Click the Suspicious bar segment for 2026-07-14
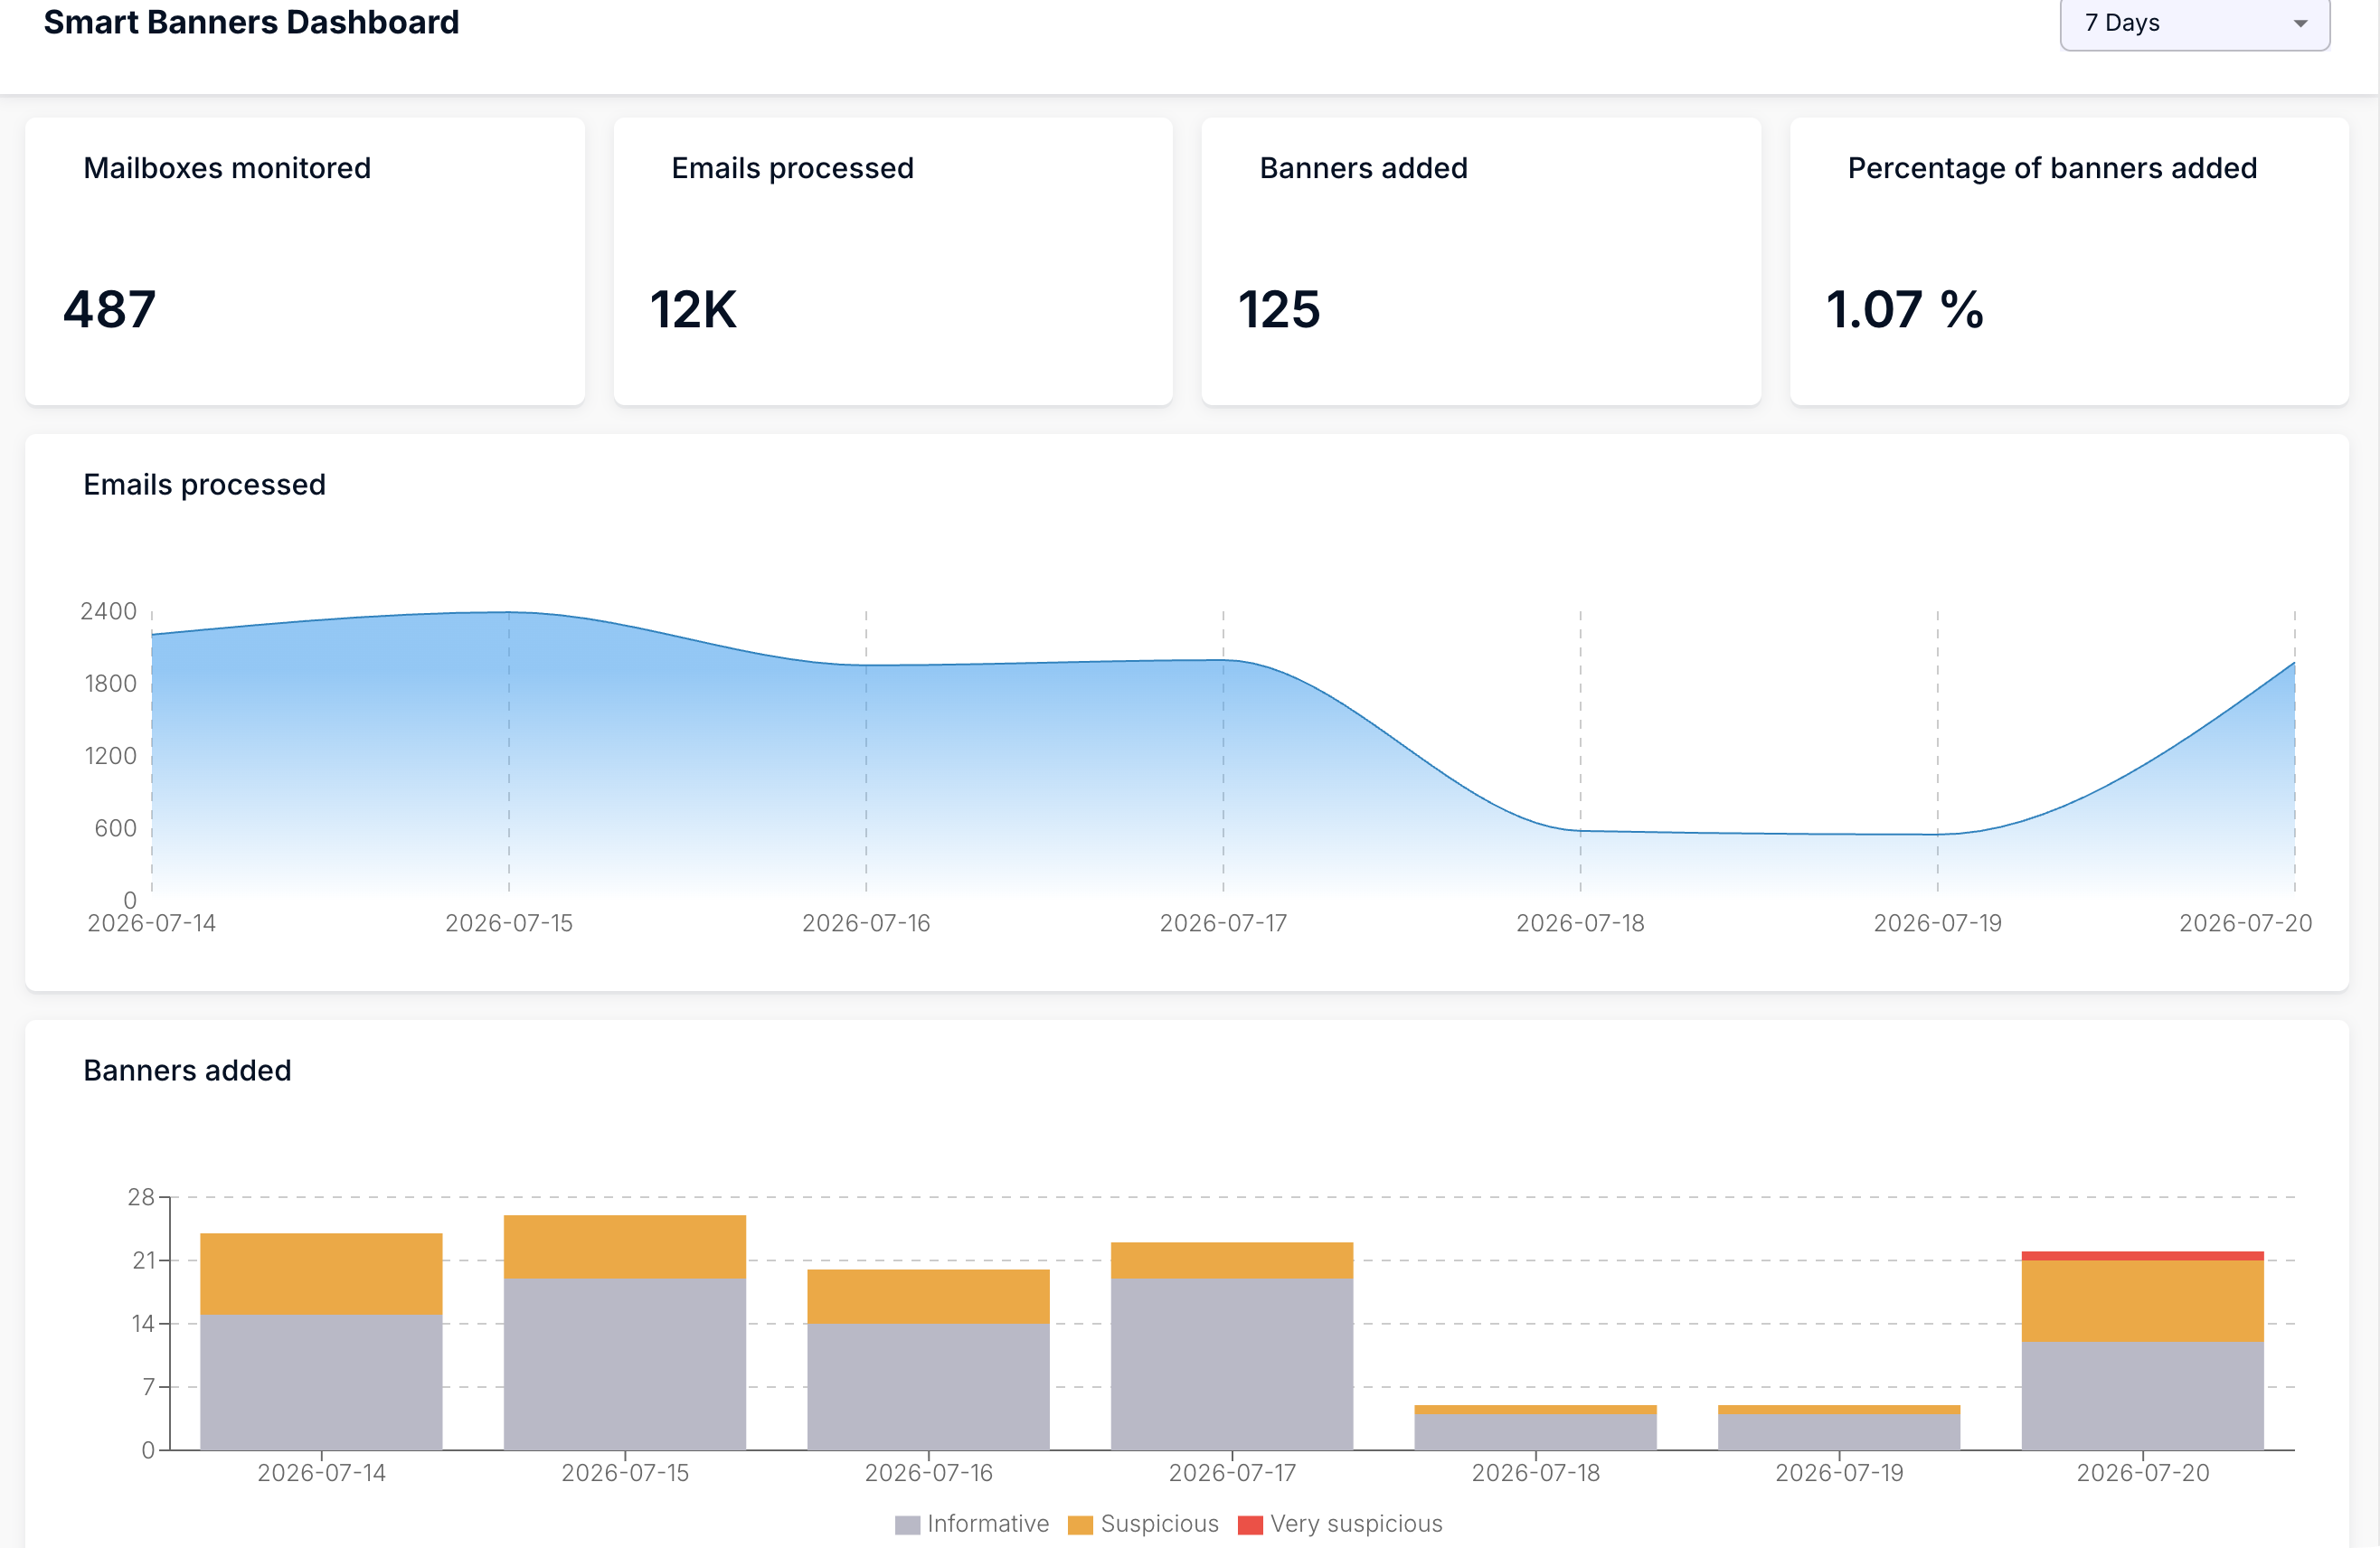Image resolution: width=2380 pixels, height=1548 pixels. pyautogui.click(x=321, y=1274)
